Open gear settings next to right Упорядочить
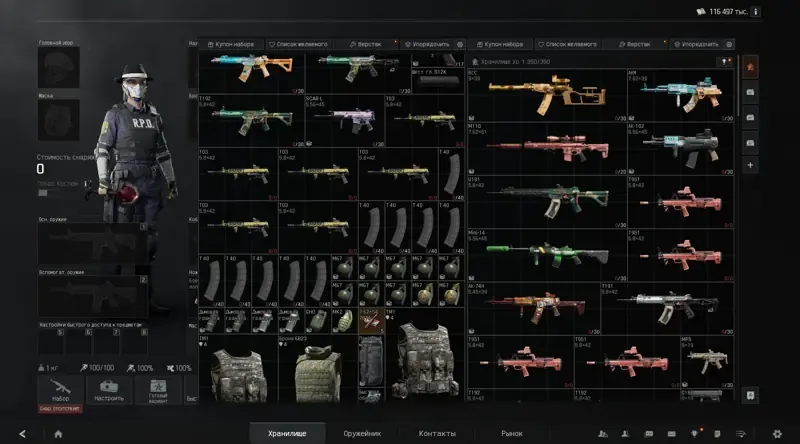The height and width of the screenshot is (444, 800). click(x=729, y=44)
